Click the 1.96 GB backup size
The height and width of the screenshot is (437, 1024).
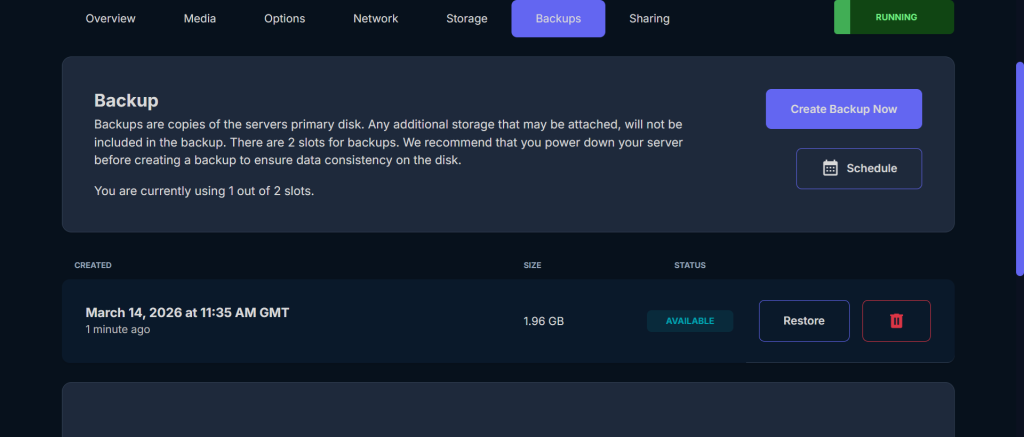coord(543,322)
